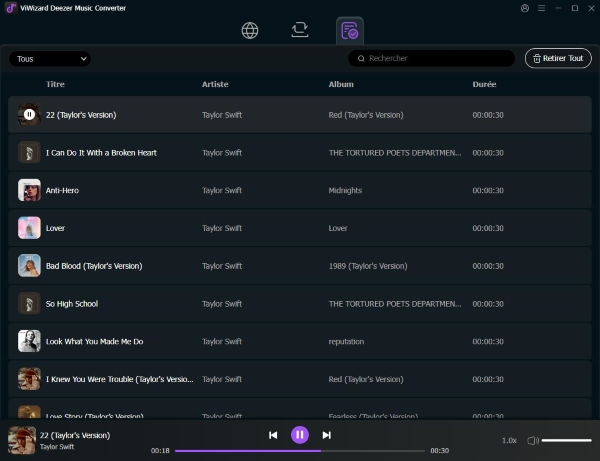The width and height of the screenshot is (600, 461).
Task: Click the Midnights album cell
Action: tap(345, 191)
